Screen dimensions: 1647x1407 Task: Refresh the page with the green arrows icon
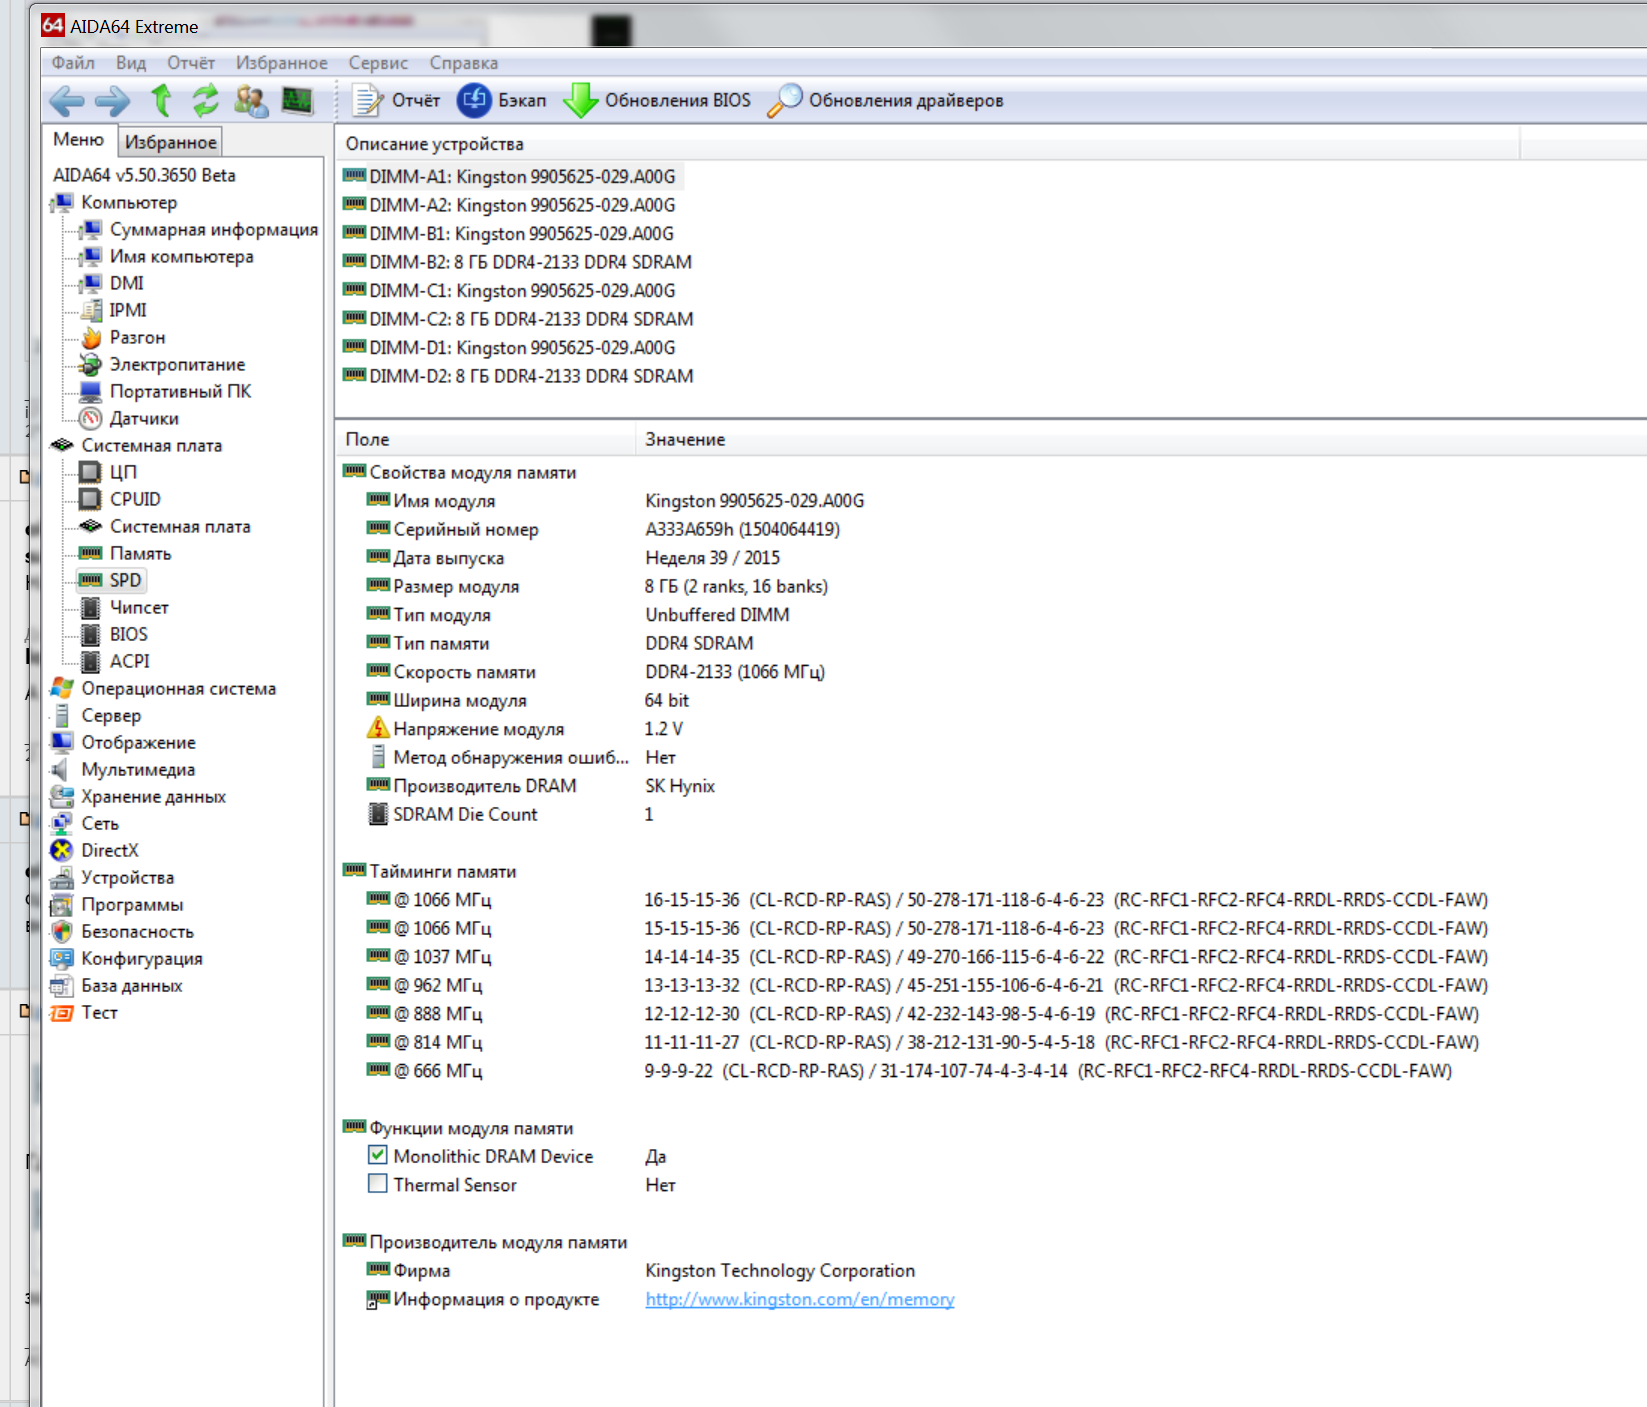point(206,100)
